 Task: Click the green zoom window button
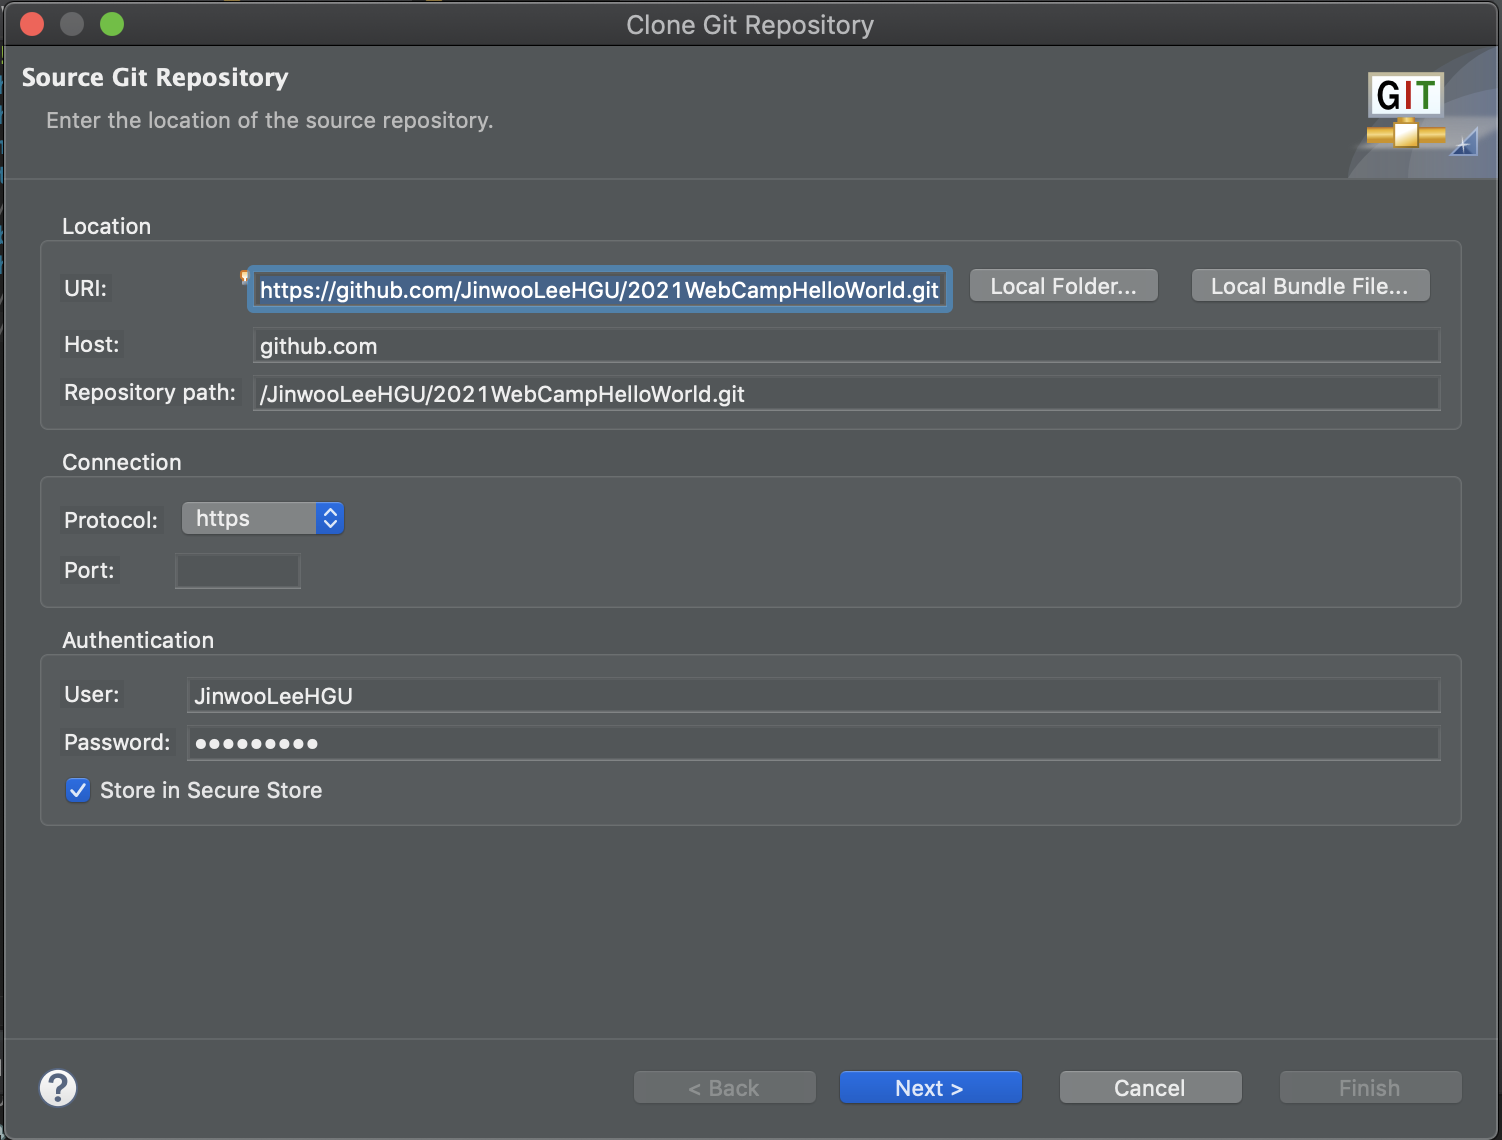click(x=112, y=24)
